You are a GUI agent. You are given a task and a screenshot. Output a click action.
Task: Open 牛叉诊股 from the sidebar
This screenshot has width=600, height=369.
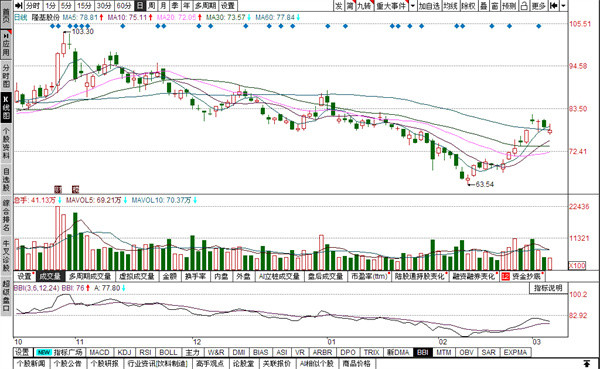6,256
